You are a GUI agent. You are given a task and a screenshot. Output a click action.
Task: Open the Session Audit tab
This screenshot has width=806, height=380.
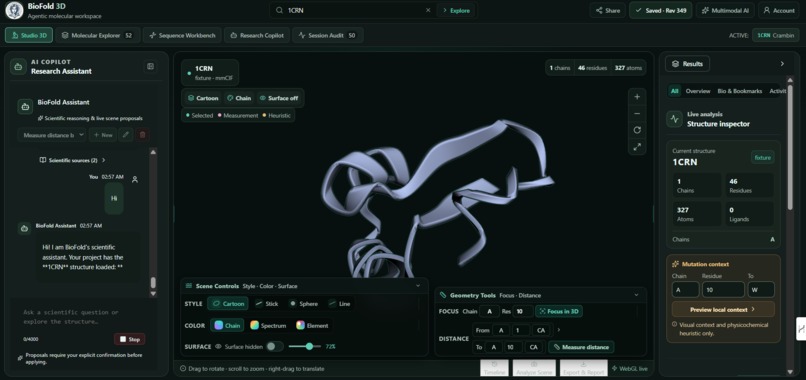click(327, 35)
